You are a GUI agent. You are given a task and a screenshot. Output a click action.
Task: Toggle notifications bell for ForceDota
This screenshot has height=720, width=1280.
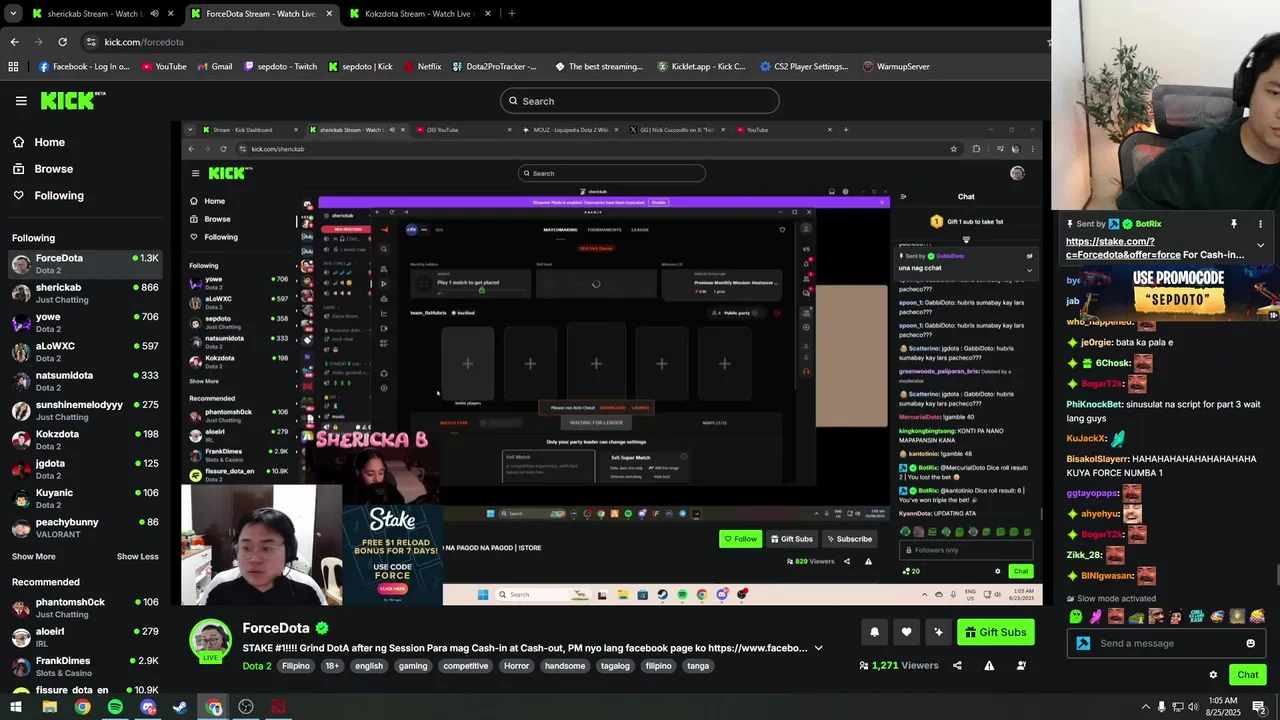coord(874,632)
